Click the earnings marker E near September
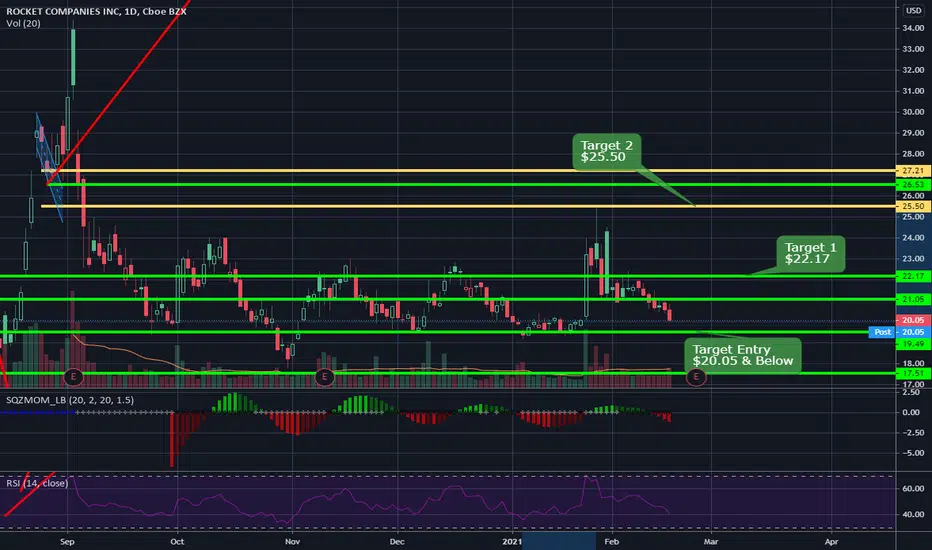Screen dimensions: 932x550 [x=73, y=376]
